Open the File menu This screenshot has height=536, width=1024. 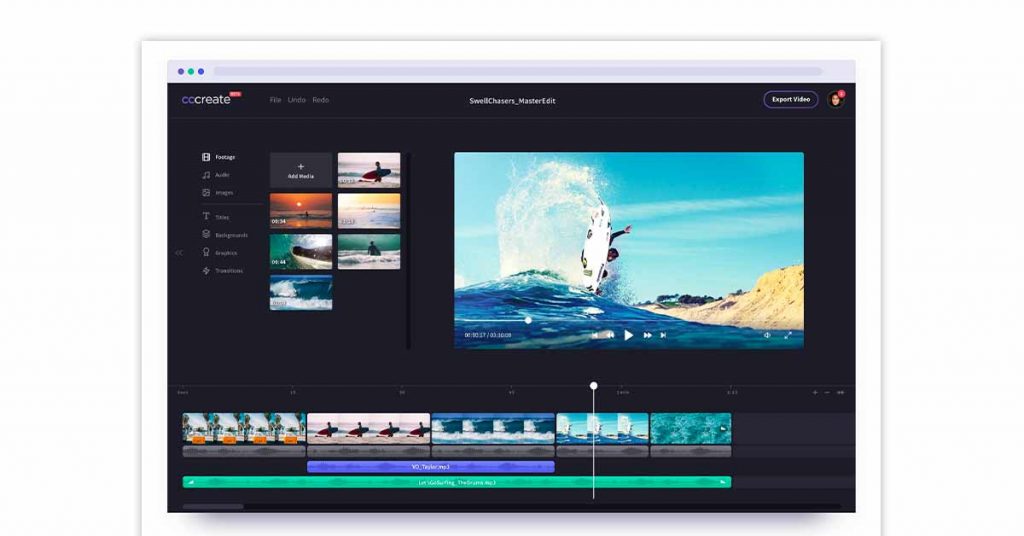[x=275, y=100]
